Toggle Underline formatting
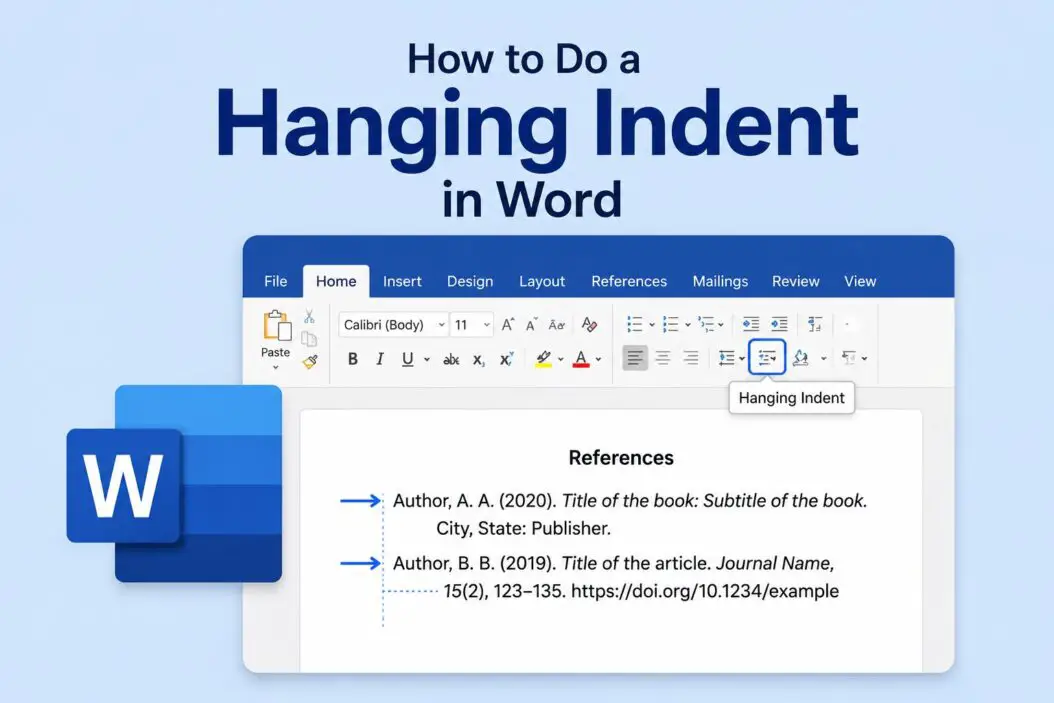The image size is (1054, 703). [407, 359]
